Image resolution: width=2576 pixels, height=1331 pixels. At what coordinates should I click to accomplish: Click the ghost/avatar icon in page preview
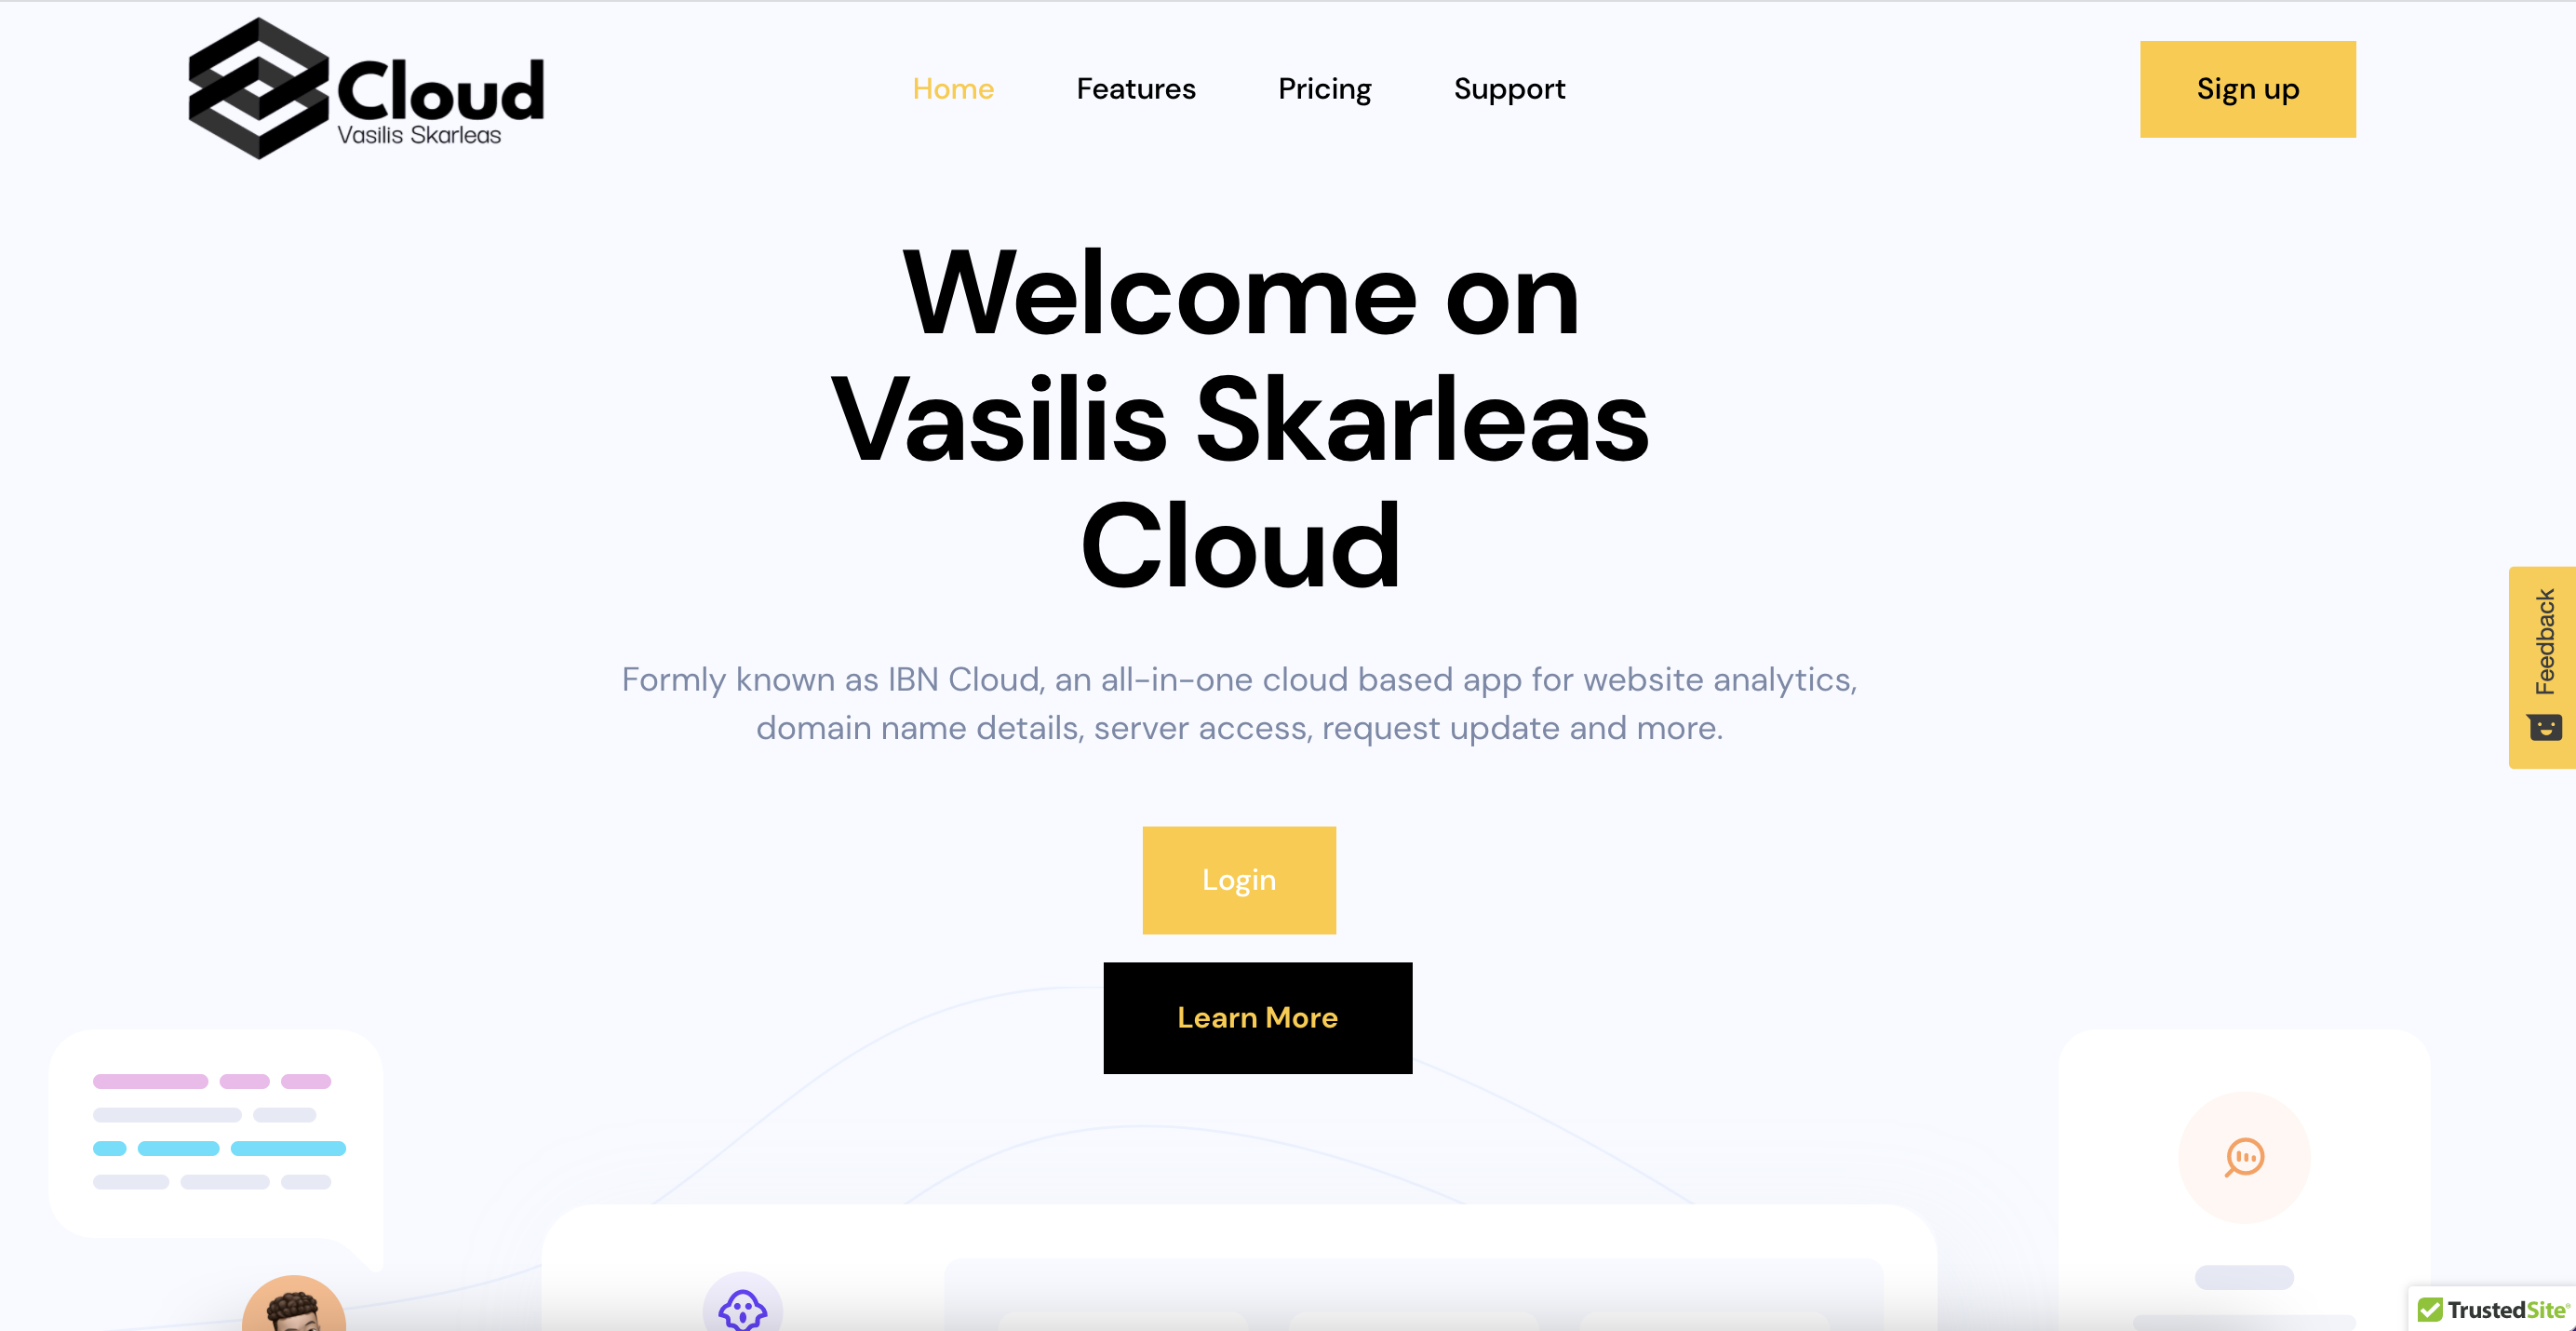[x=742, y=1307]
